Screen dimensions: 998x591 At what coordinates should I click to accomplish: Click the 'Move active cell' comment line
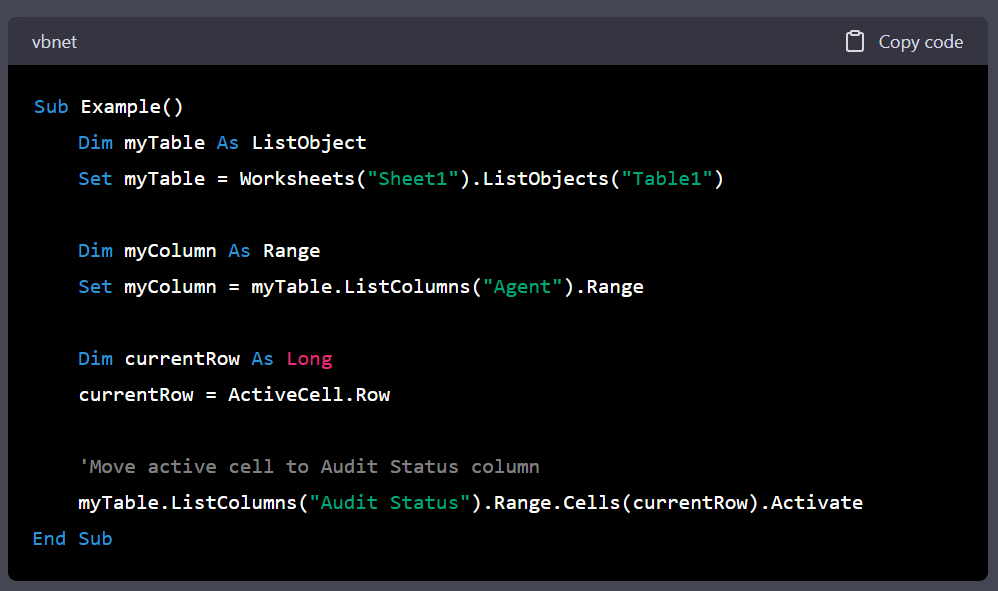tap(309, 467)
